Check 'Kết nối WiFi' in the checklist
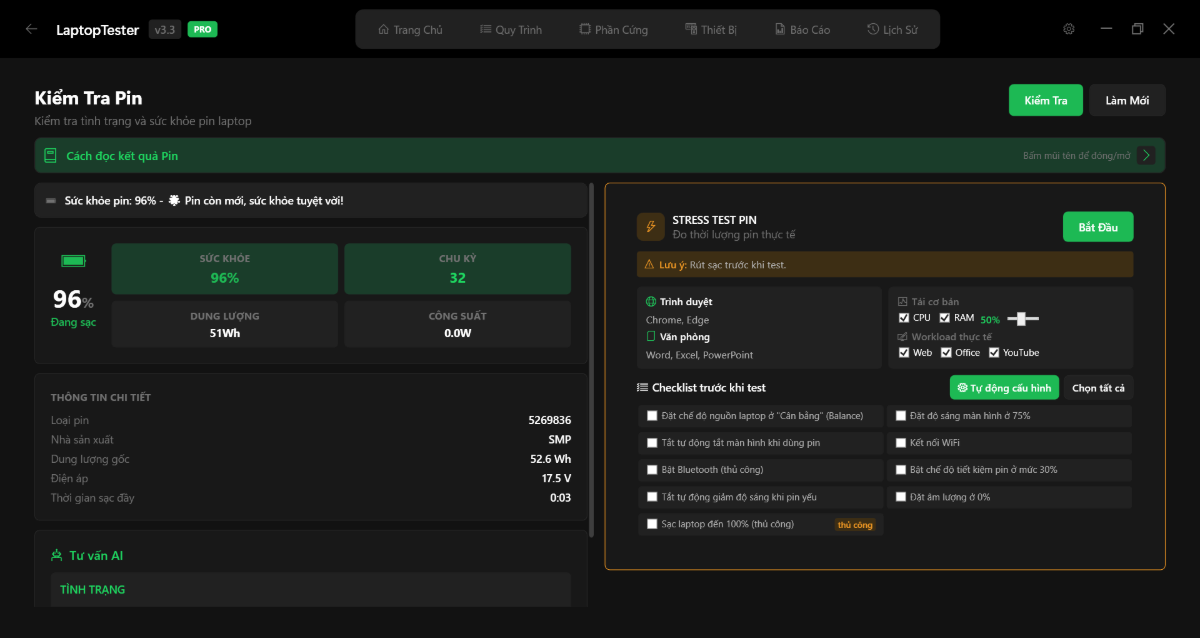Screen dimensions: 1200x638 tap(900, 441)
